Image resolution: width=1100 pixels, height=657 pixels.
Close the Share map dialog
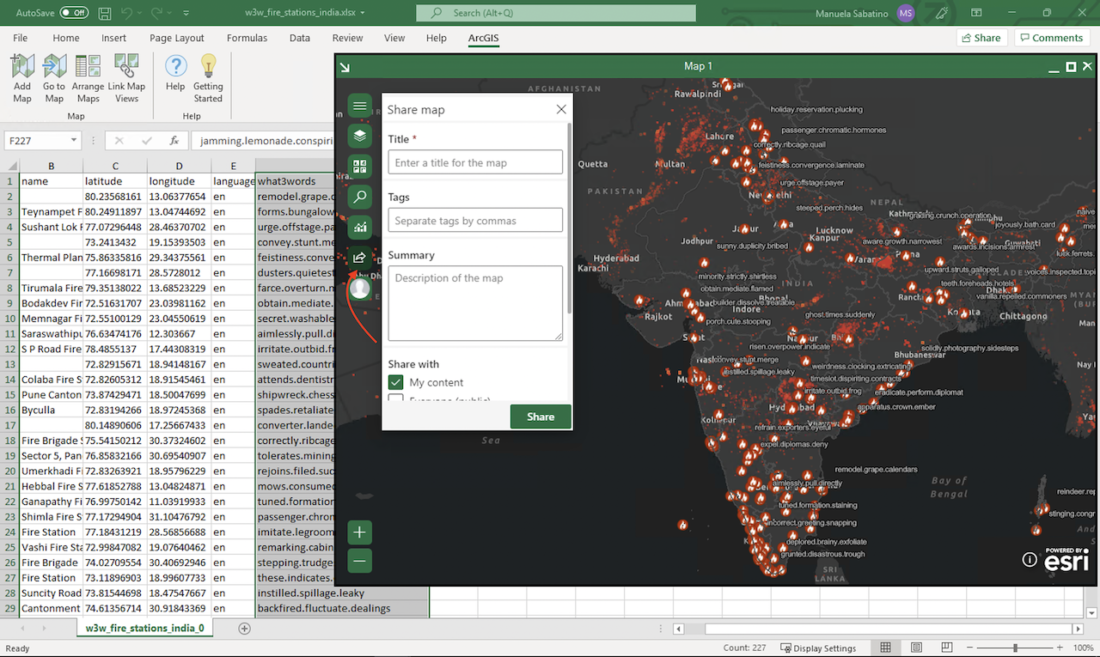[x=561, y=109]
